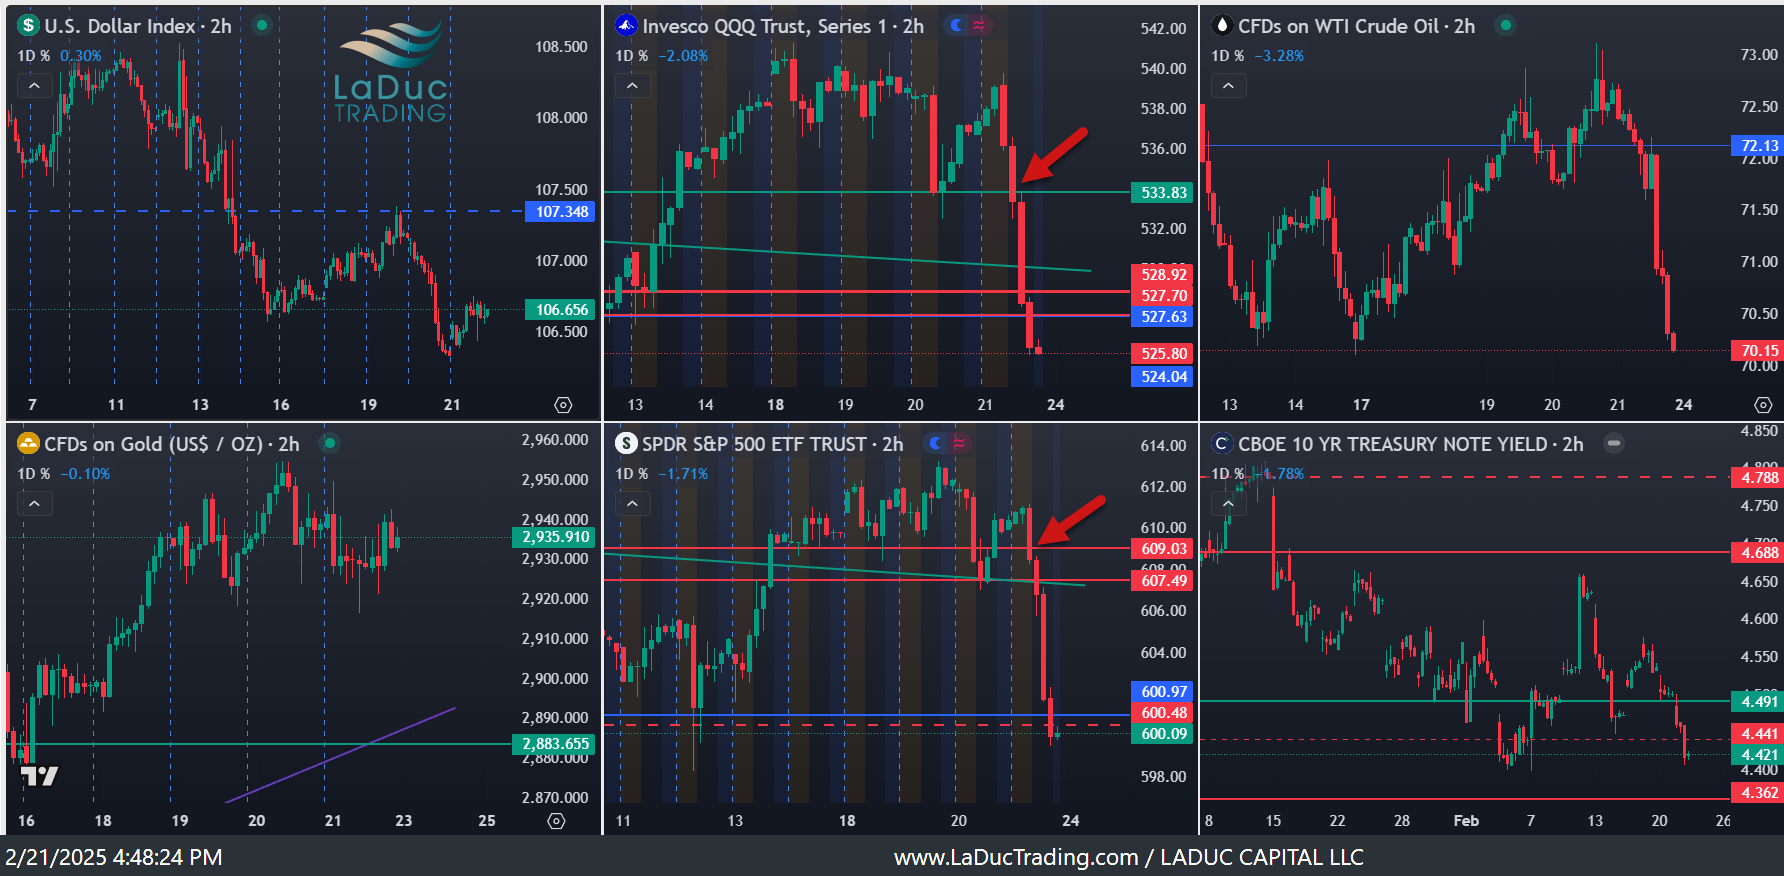Collapse the legend on U.S. Dollar Index chart
The width and height of the screenshot is (1784, 876).
(34, 86)
